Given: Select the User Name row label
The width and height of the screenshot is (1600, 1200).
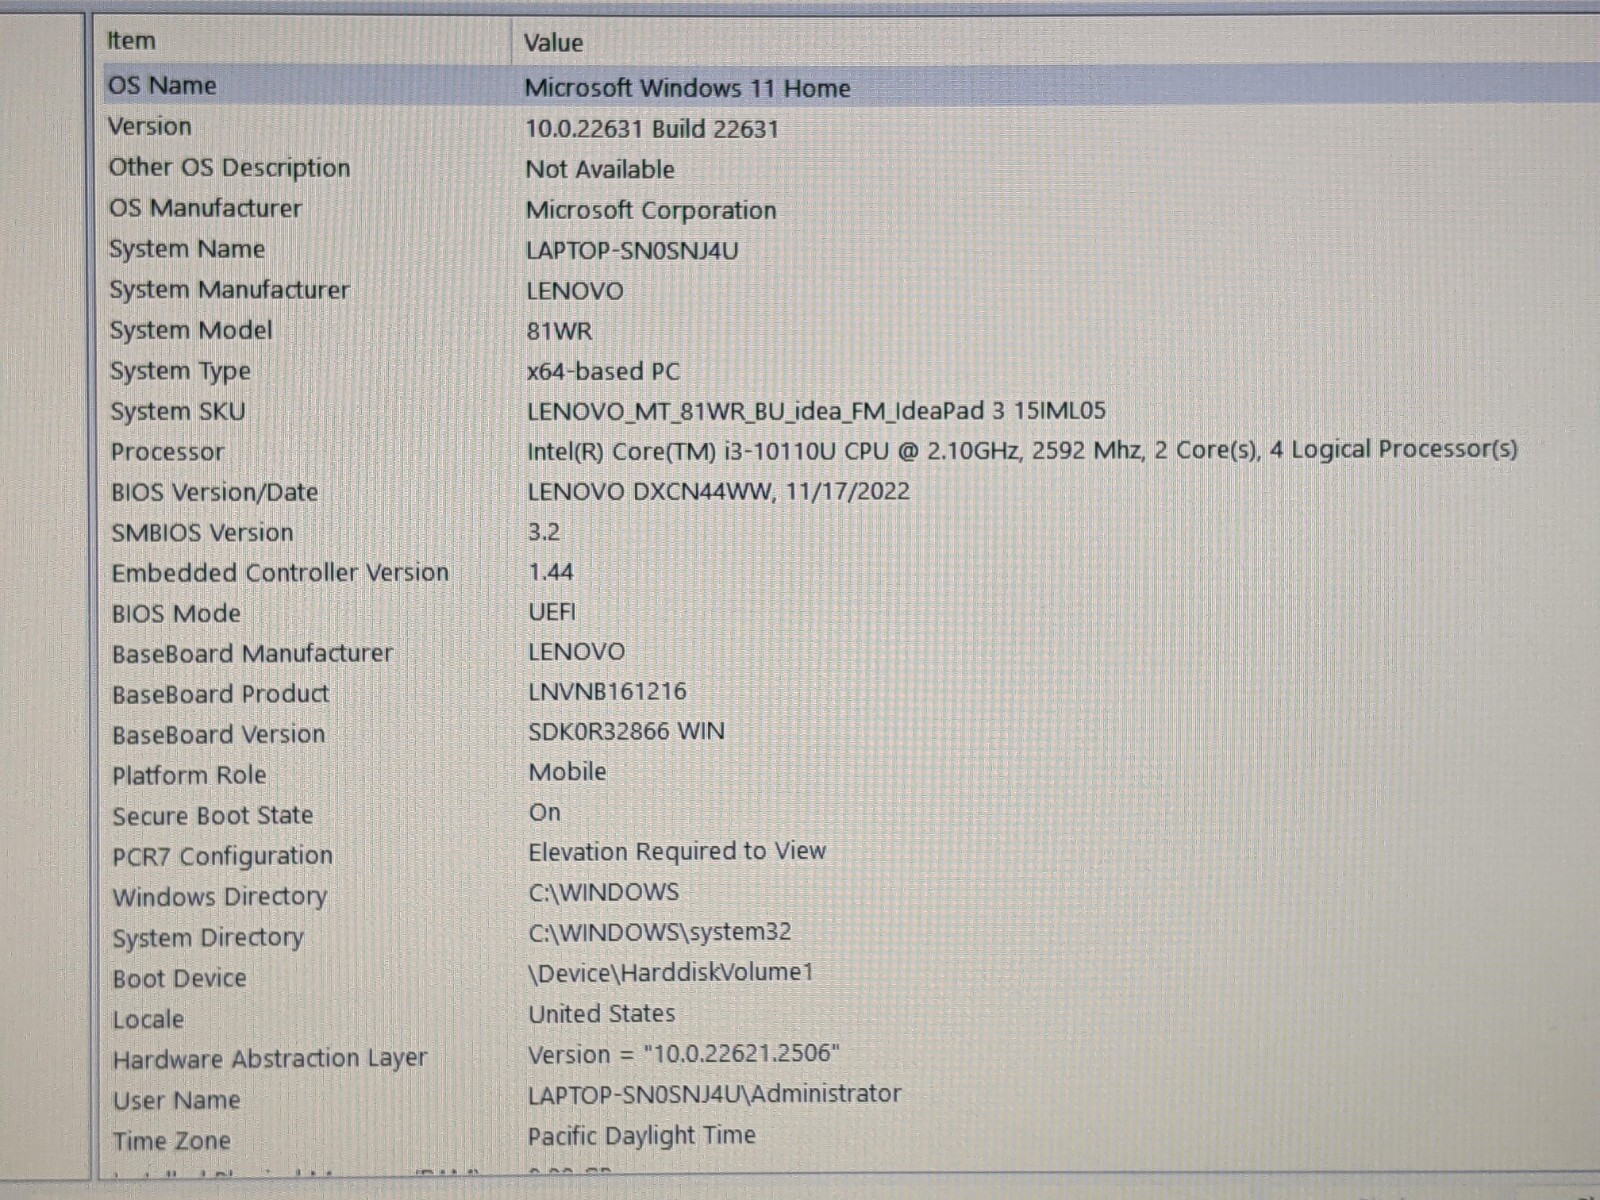Looking at the screenshot, I should click(x=176, y=1100).
